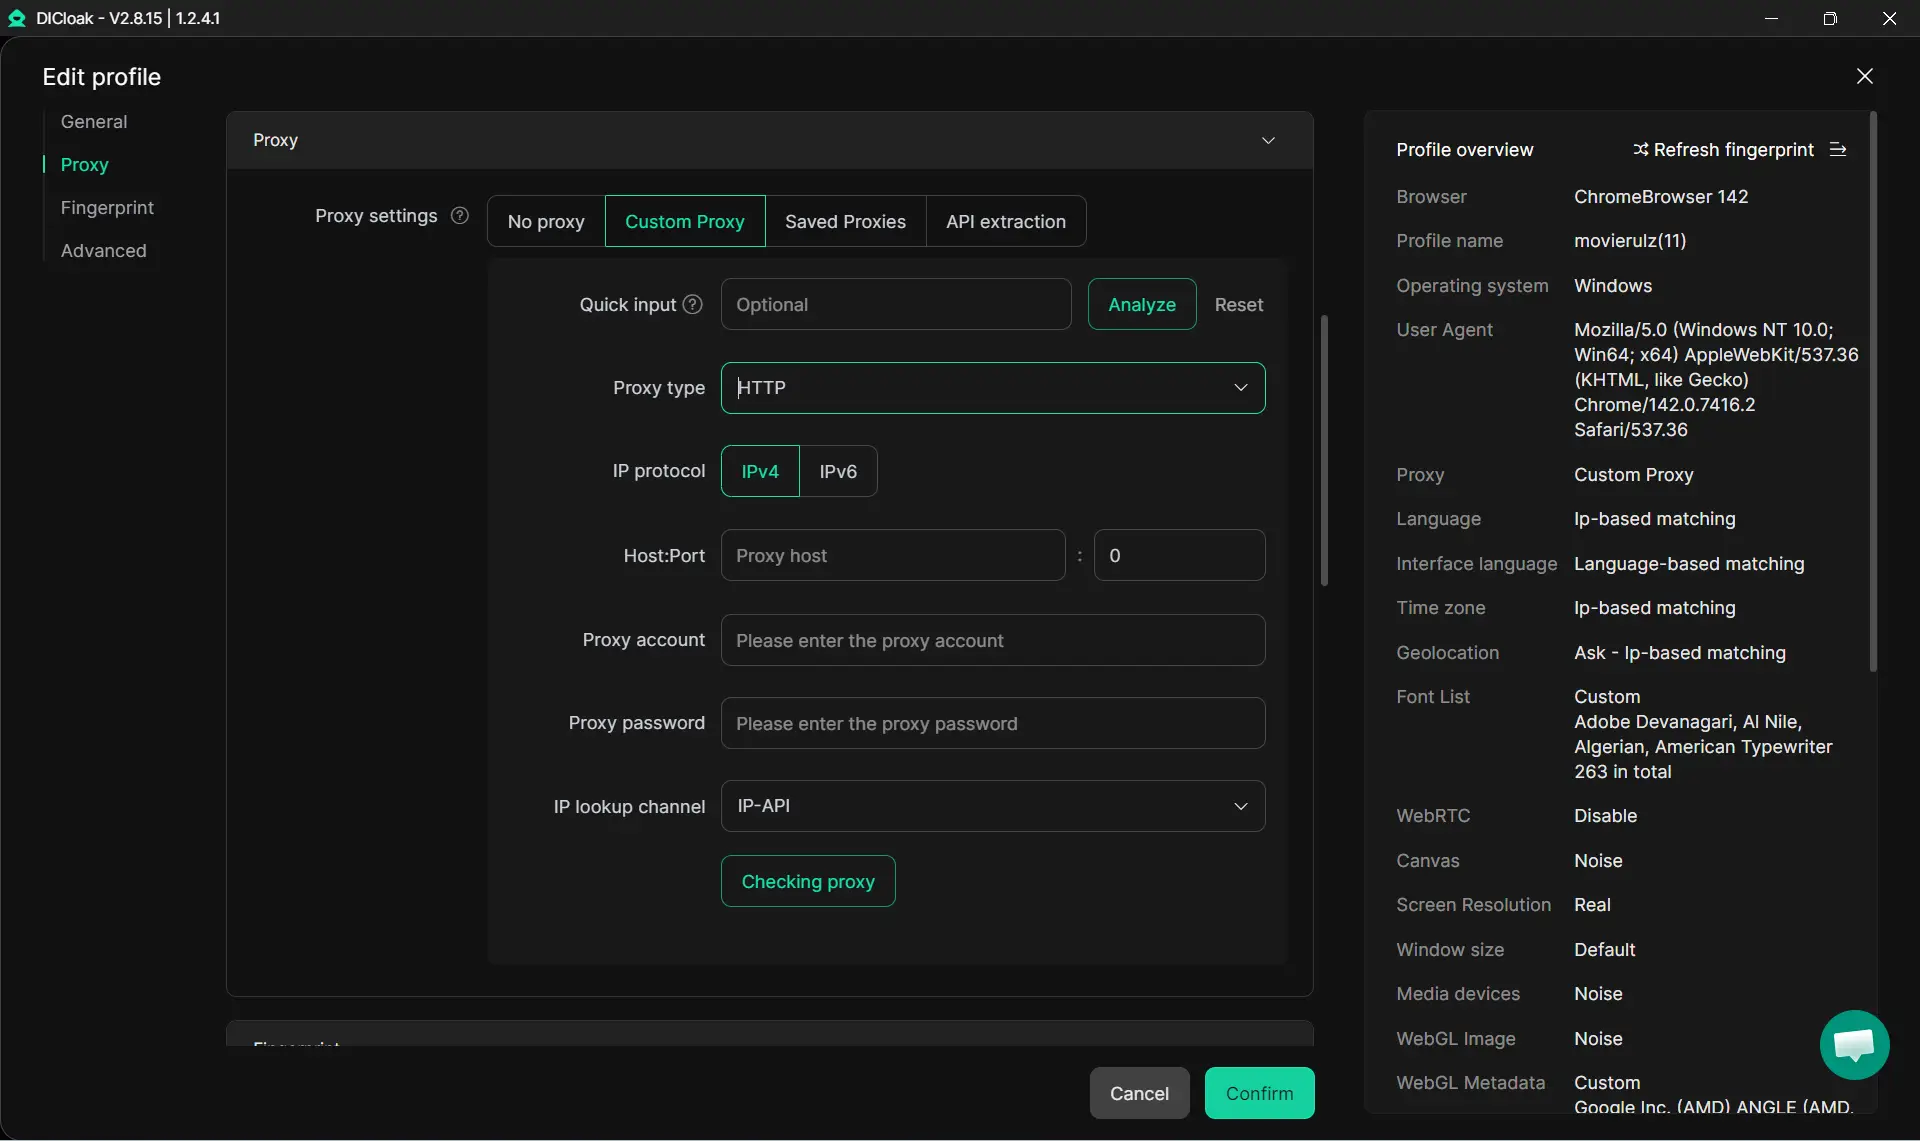The image size is (1920, 1141).
Task: Select IPv6 as the IP protocol
Action: (838, 471)
